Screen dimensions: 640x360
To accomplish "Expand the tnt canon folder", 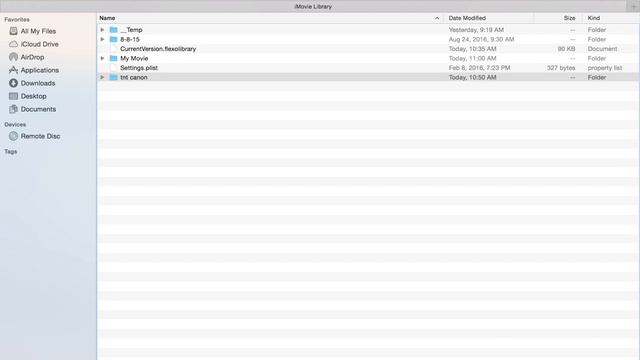I will coord(102,77).
